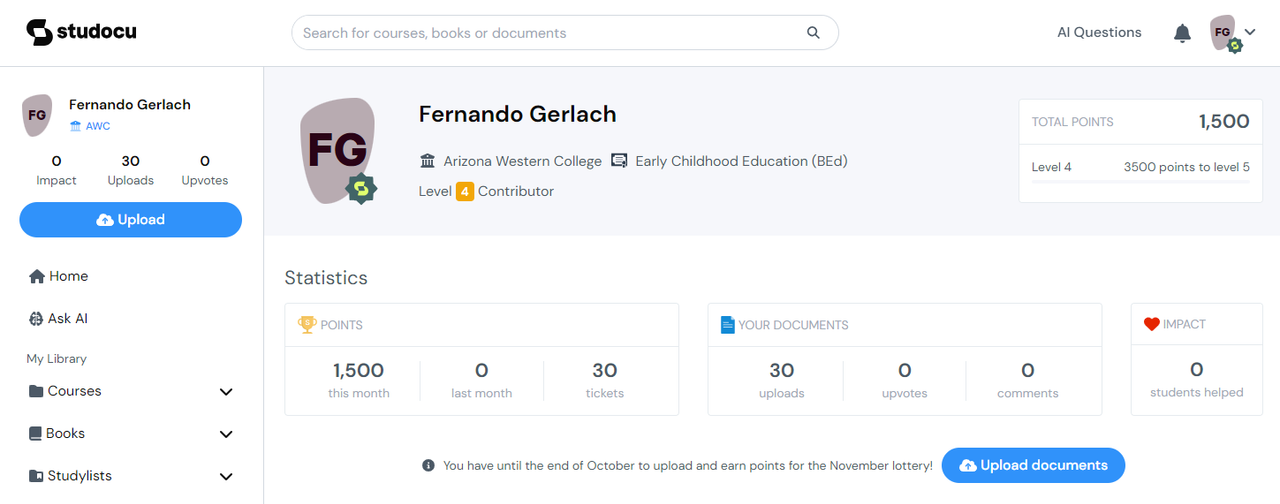This screenshot has height=504, width=1280.
Task: Click the 1,500 total points value
Action: 1224,122
